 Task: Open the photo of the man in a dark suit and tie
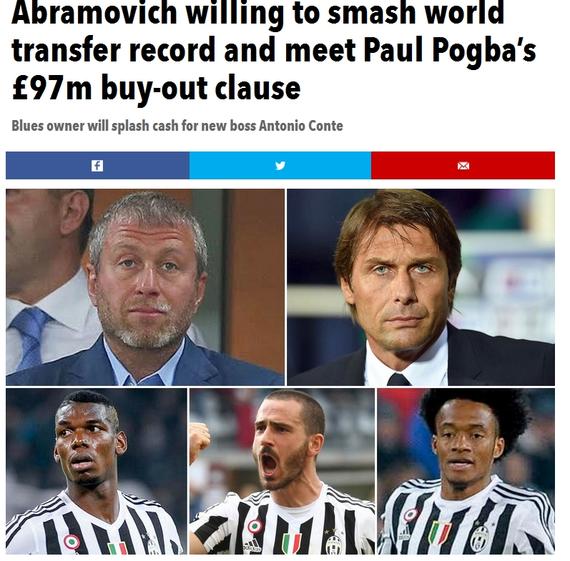pyautogui.click(x=421, y=287)
